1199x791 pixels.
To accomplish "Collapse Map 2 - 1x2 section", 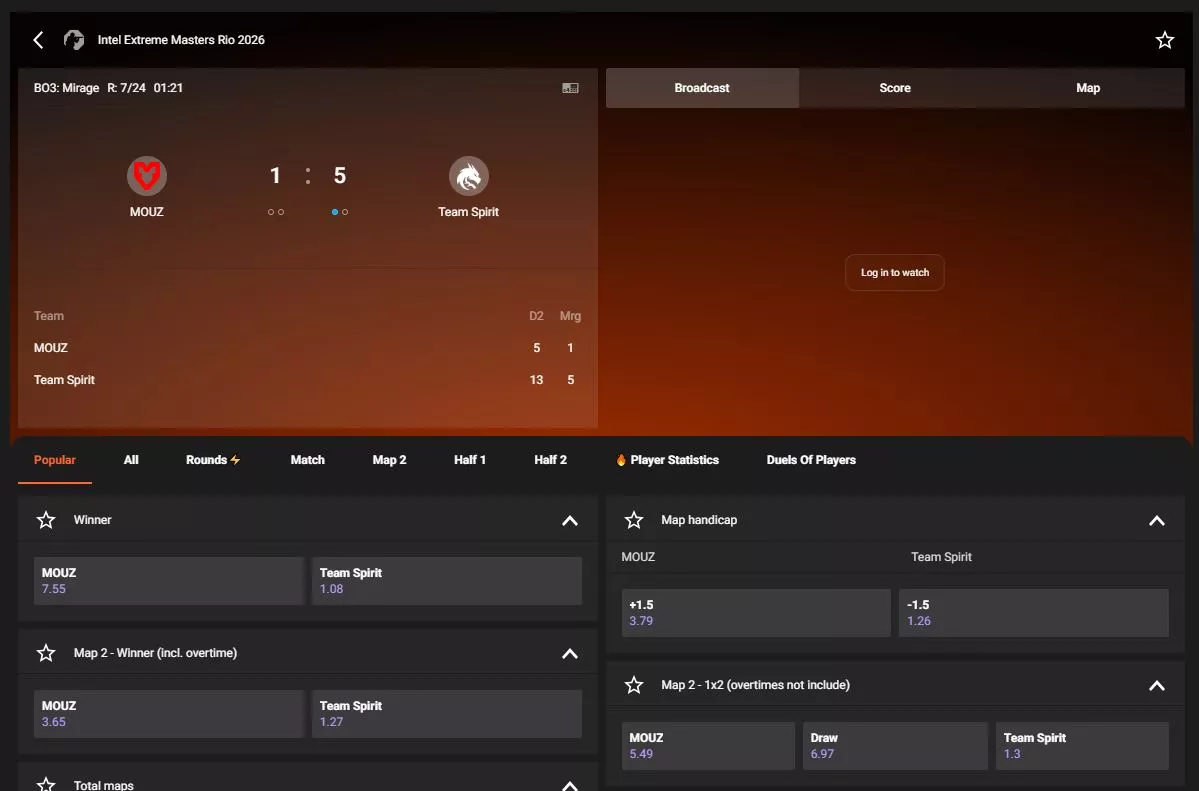I will click(1157, 686).
